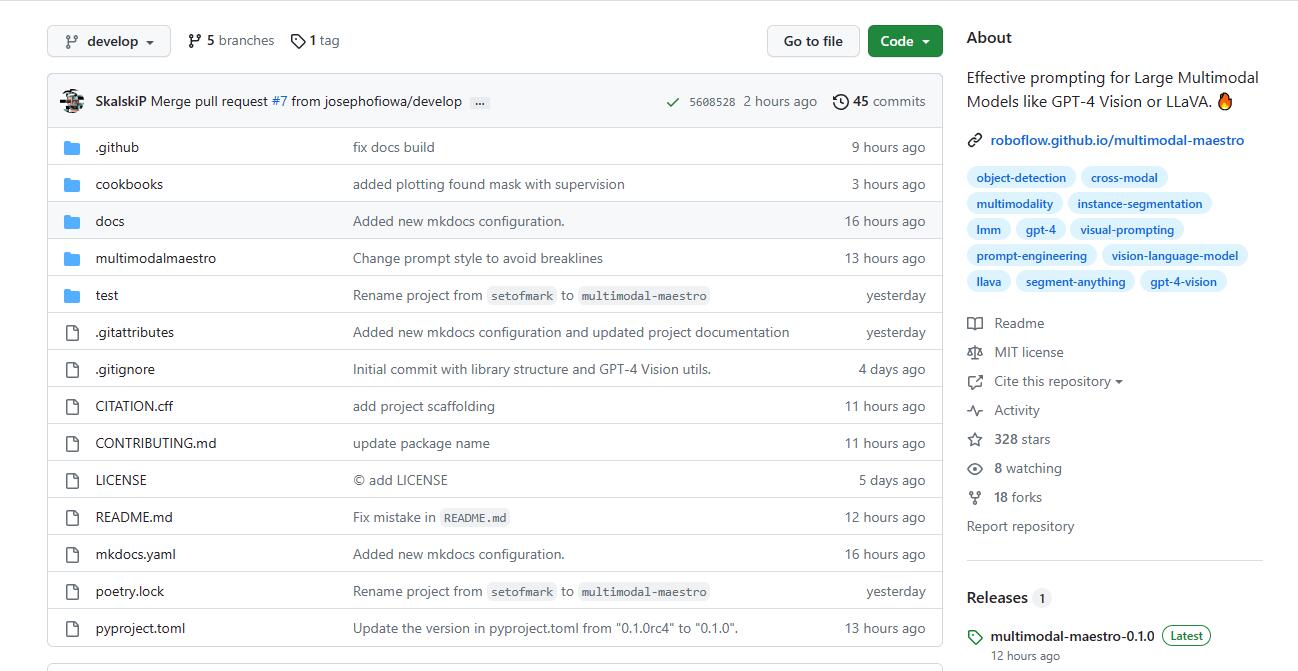Click the commit history clock icon

coord(840,102)
